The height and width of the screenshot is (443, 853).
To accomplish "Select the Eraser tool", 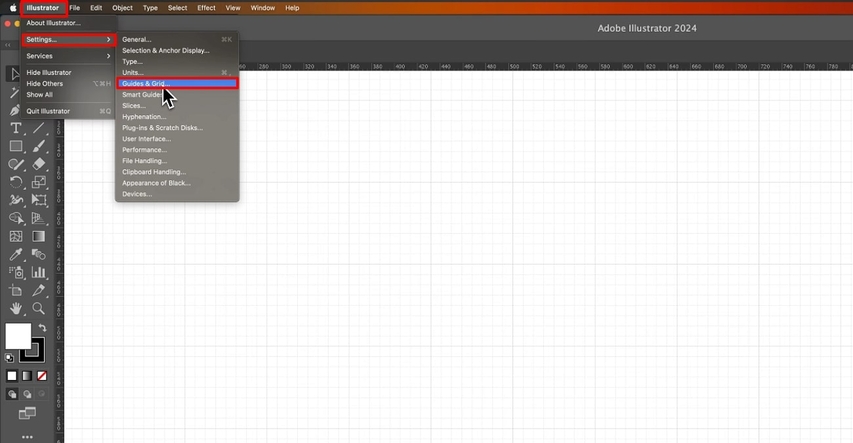I will (39, 164).
